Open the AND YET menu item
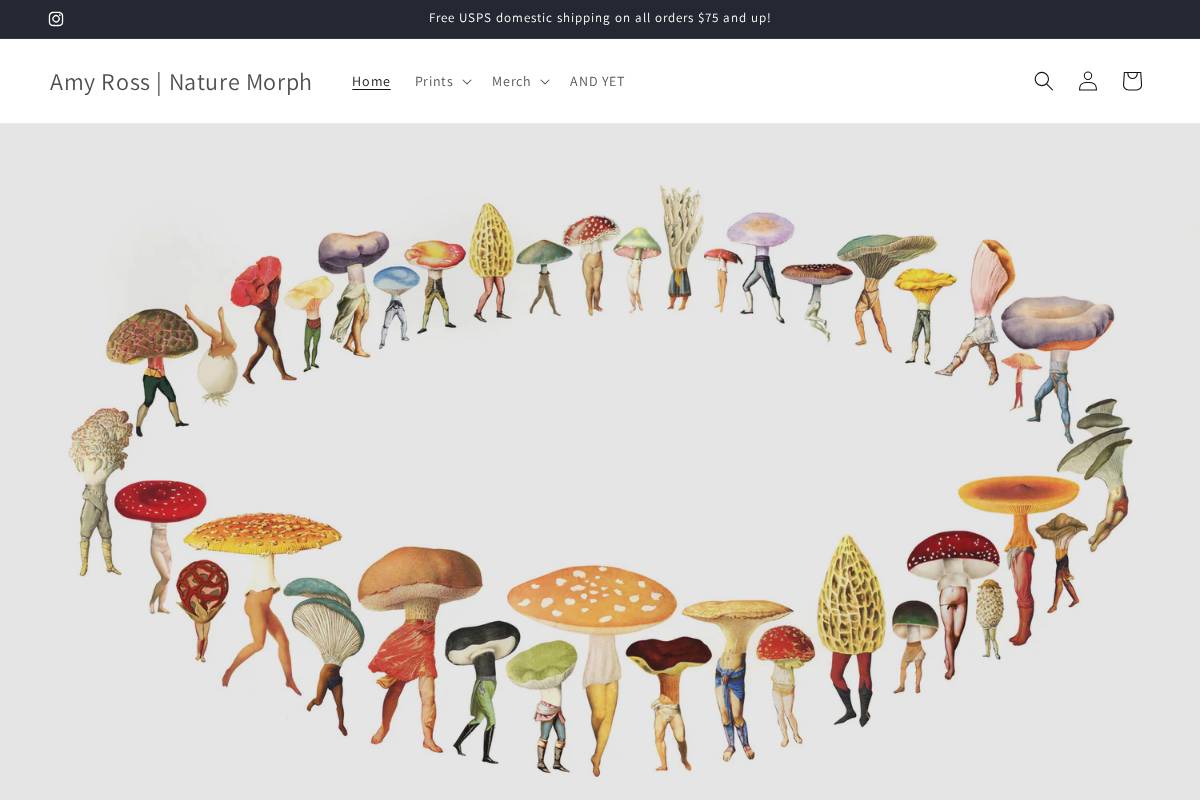 (x=597, y=81)
